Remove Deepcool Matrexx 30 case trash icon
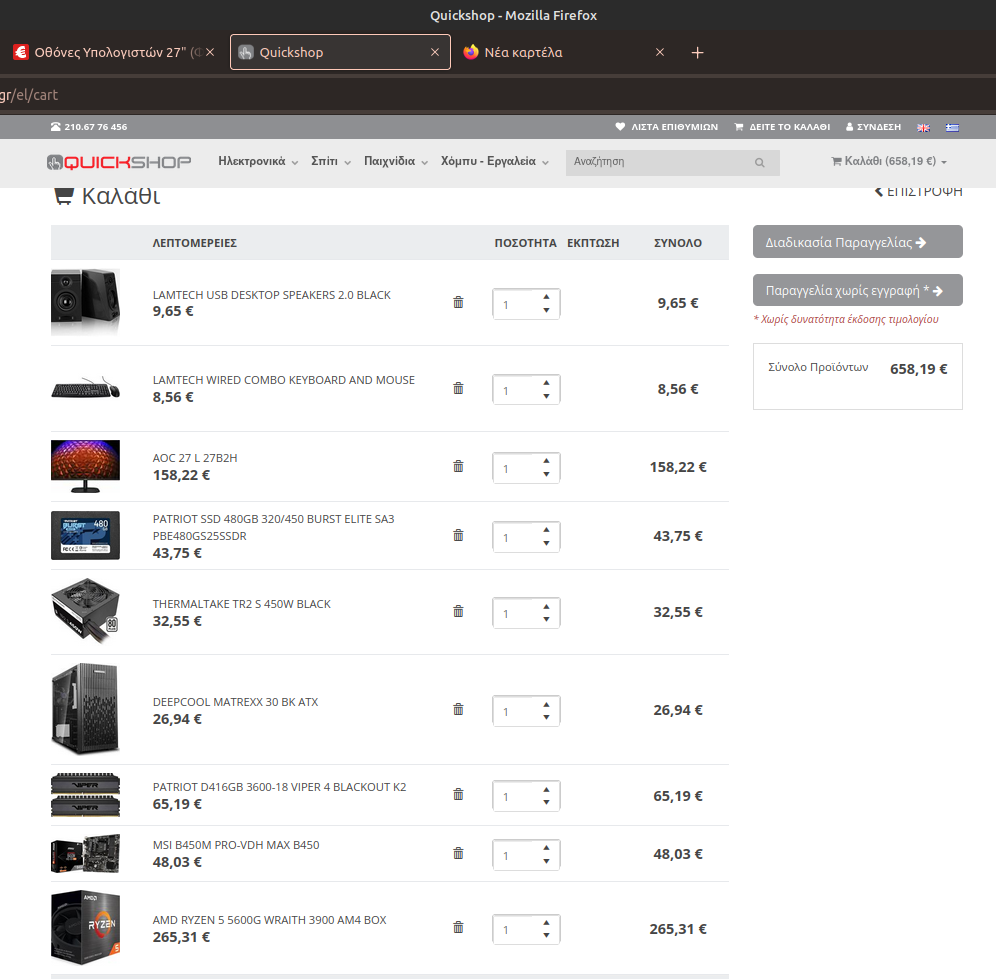The width and height of the screenshot is (996, 979). point(458,709)
